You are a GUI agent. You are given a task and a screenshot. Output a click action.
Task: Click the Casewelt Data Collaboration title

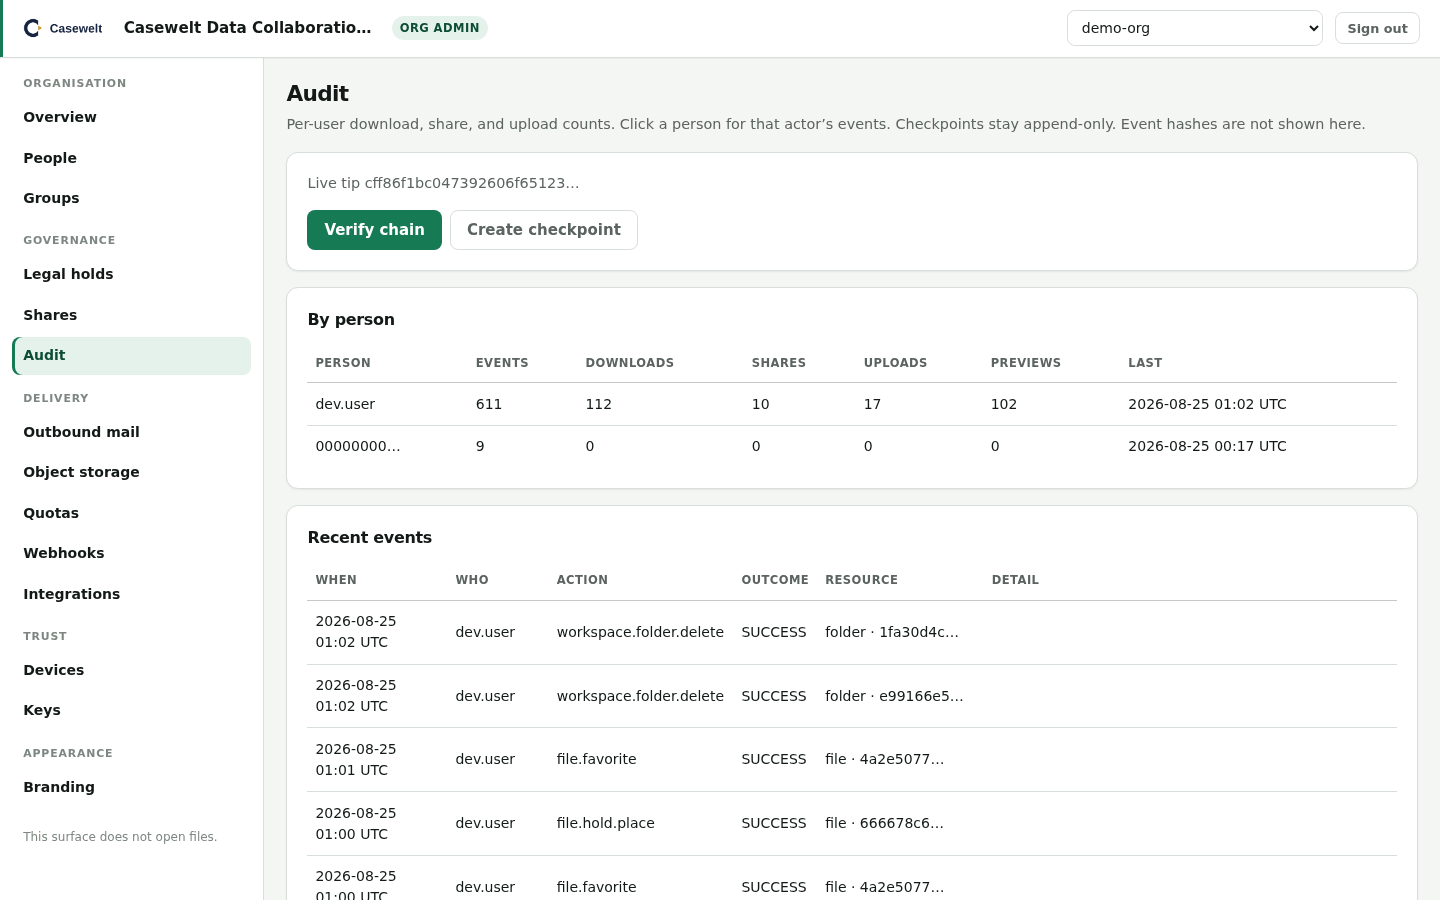(x=248, y=28)
